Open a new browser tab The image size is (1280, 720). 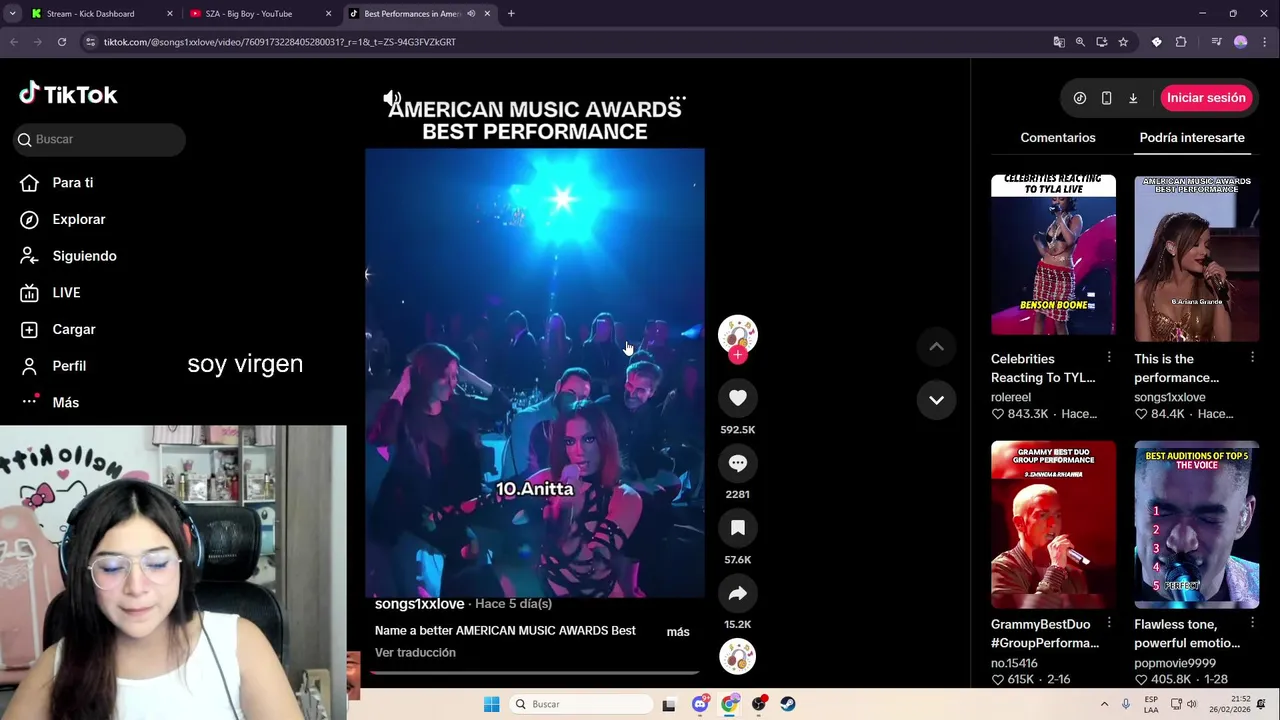pos(511,14)
